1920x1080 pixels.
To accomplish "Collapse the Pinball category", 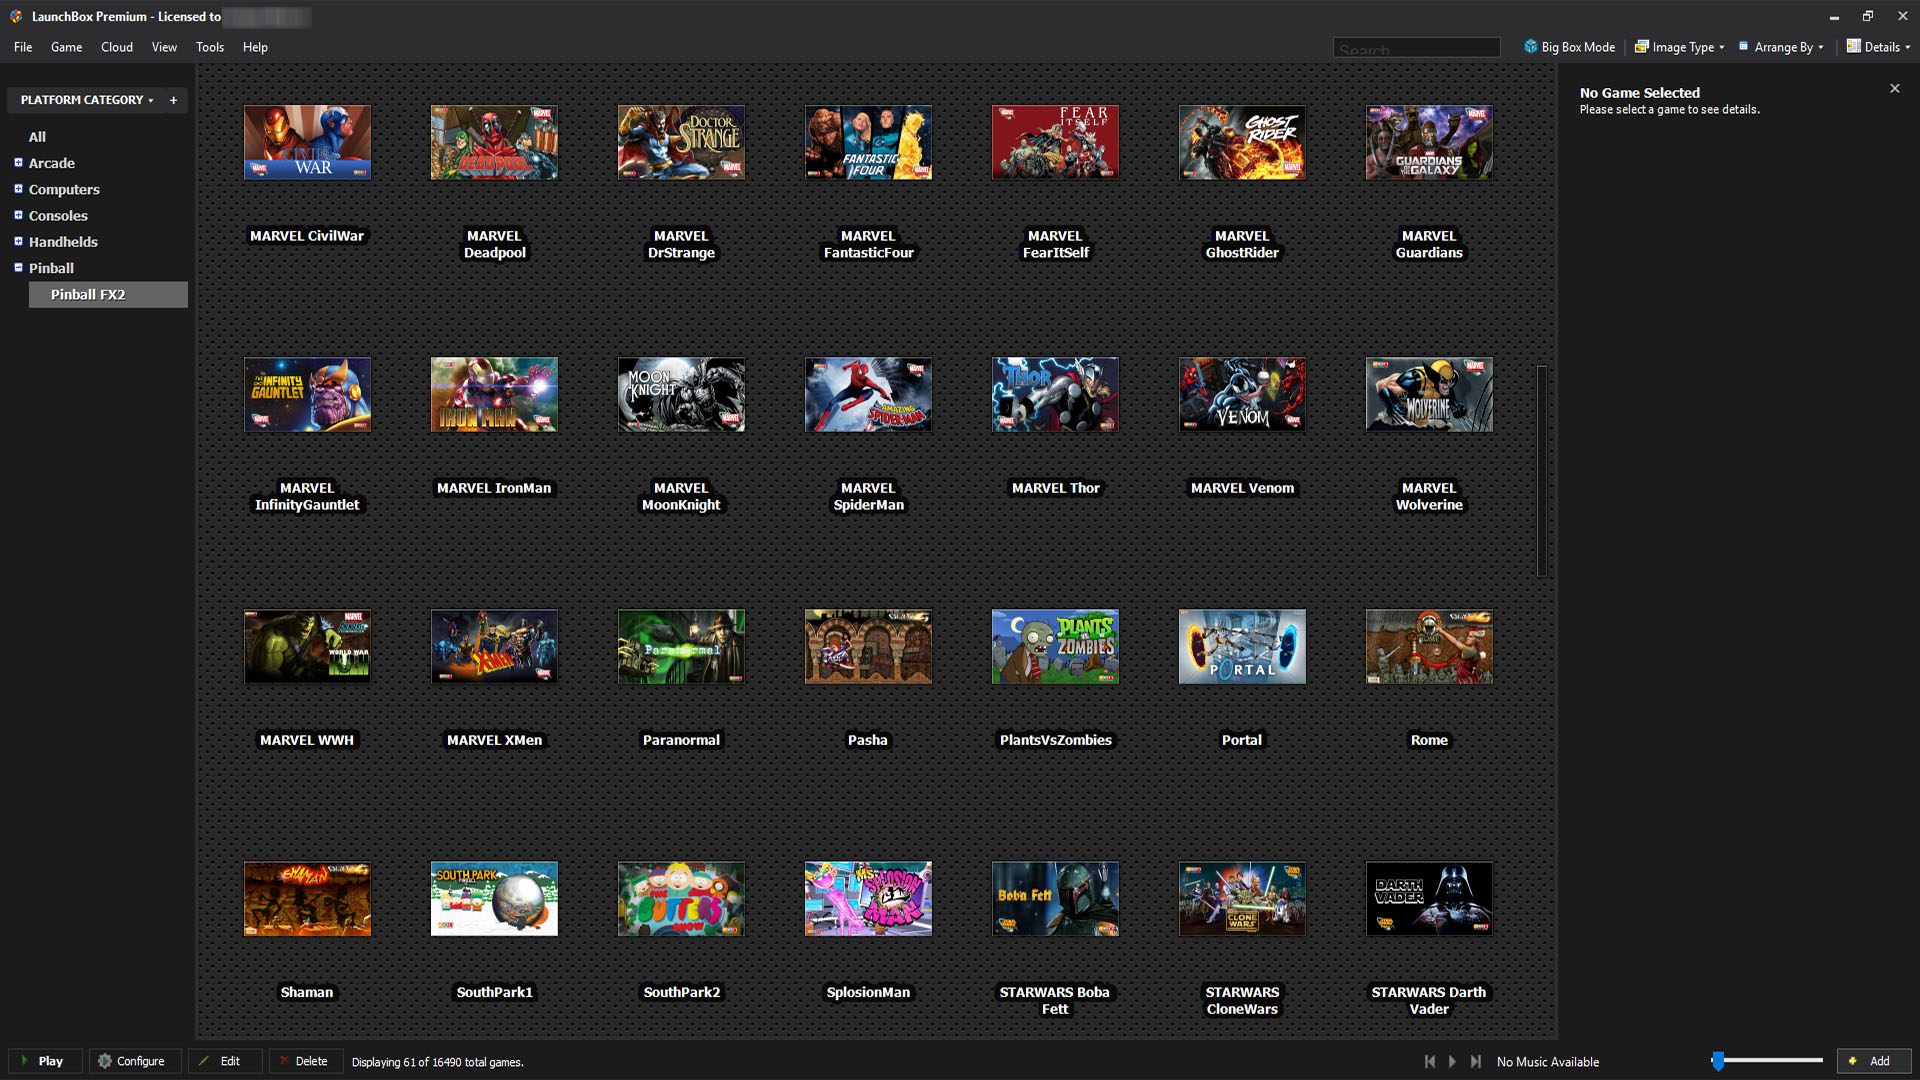I will coord(18,268).
